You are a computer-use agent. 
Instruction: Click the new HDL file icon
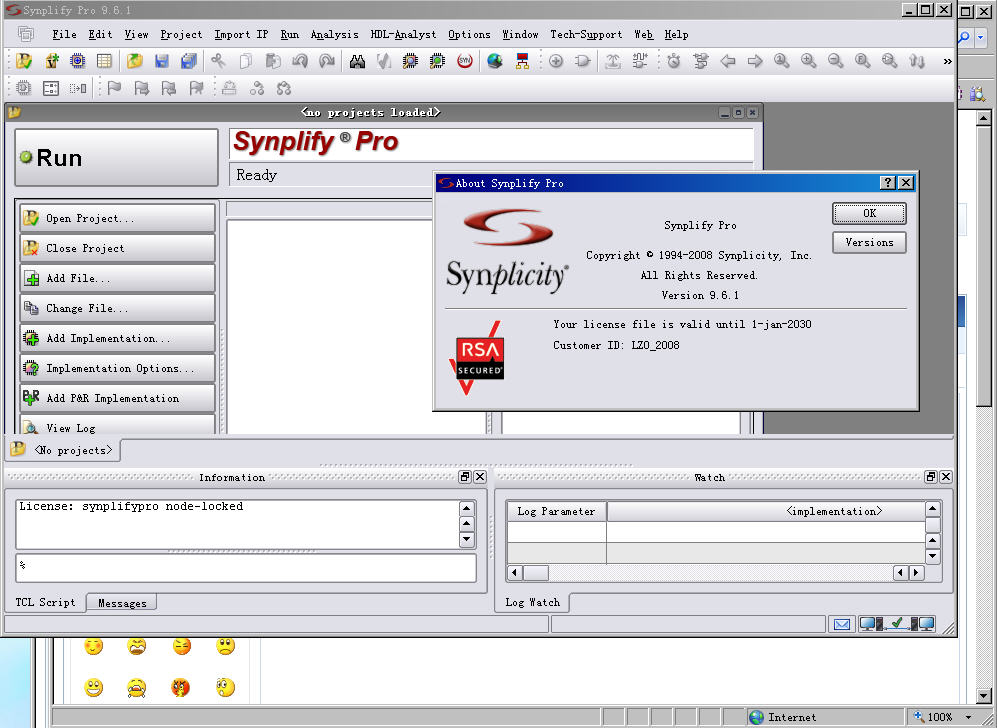[x=52, y=61]
